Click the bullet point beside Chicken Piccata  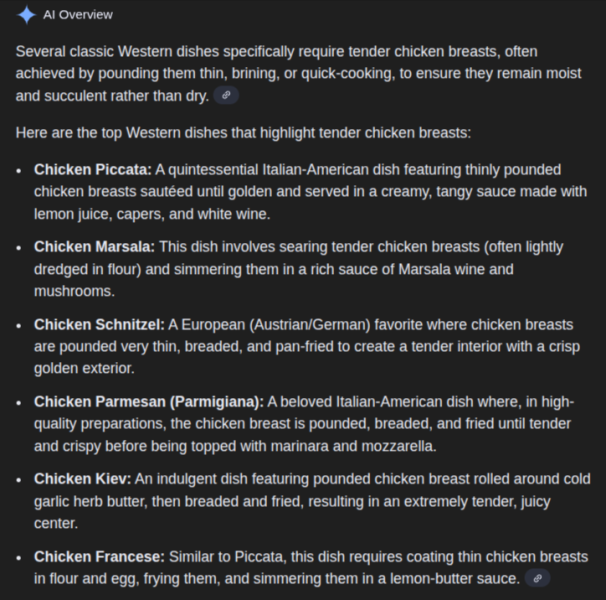click(19, 170)
